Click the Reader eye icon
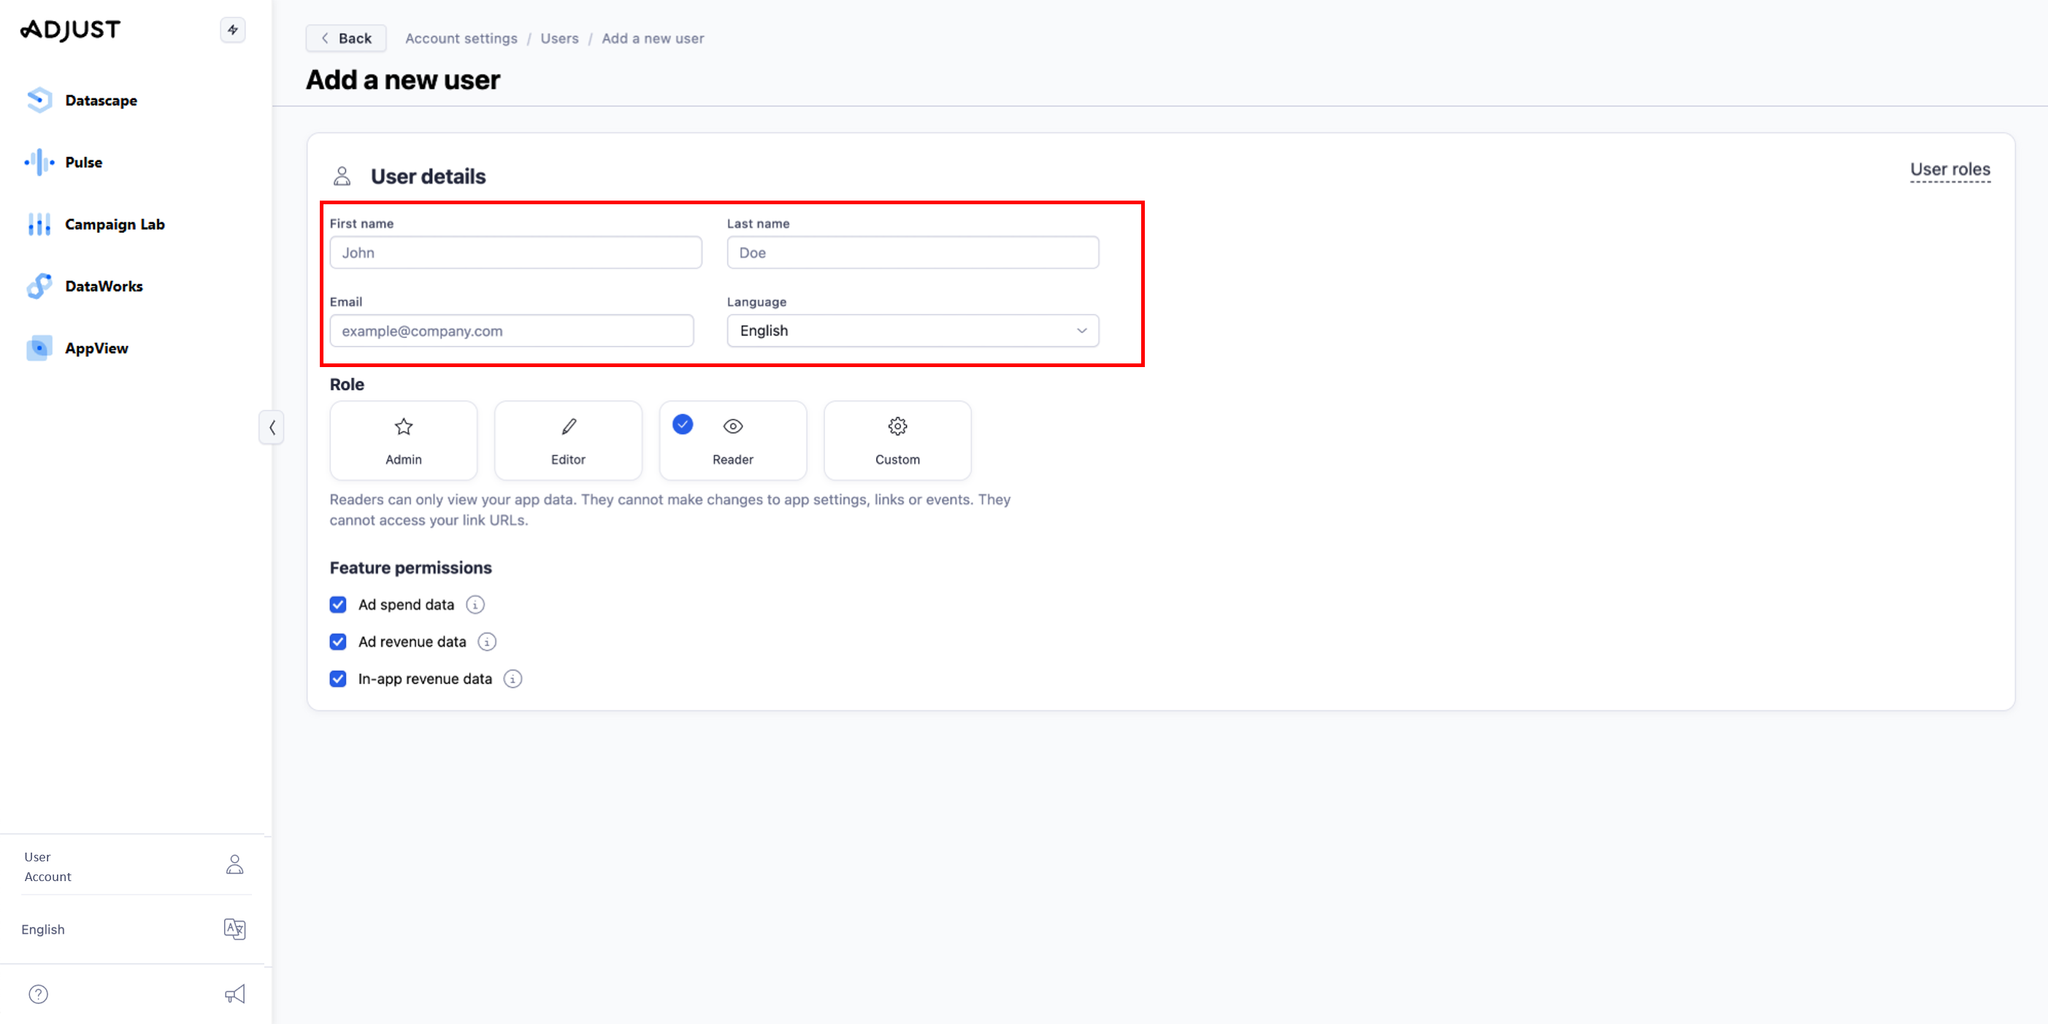2048x1024 pixels. pyautogui.click(x=733, y=427)
